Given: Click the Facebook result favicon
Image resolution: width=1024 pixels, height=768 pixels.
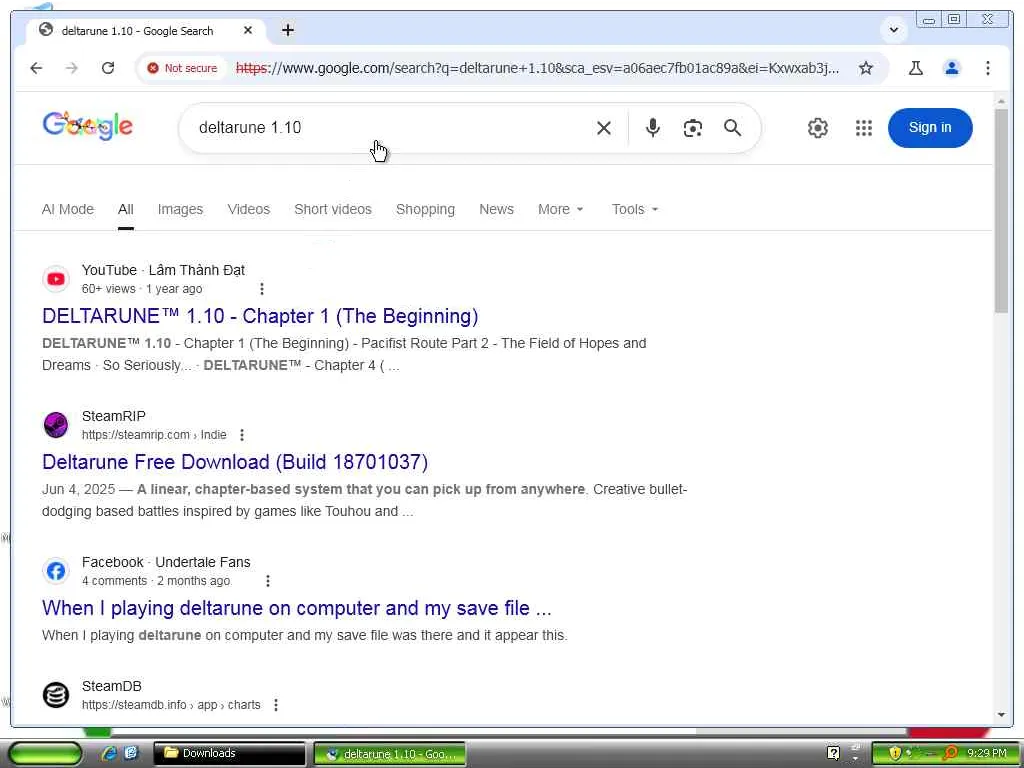Looking at the screenshot, I should [x=56, y=571].
